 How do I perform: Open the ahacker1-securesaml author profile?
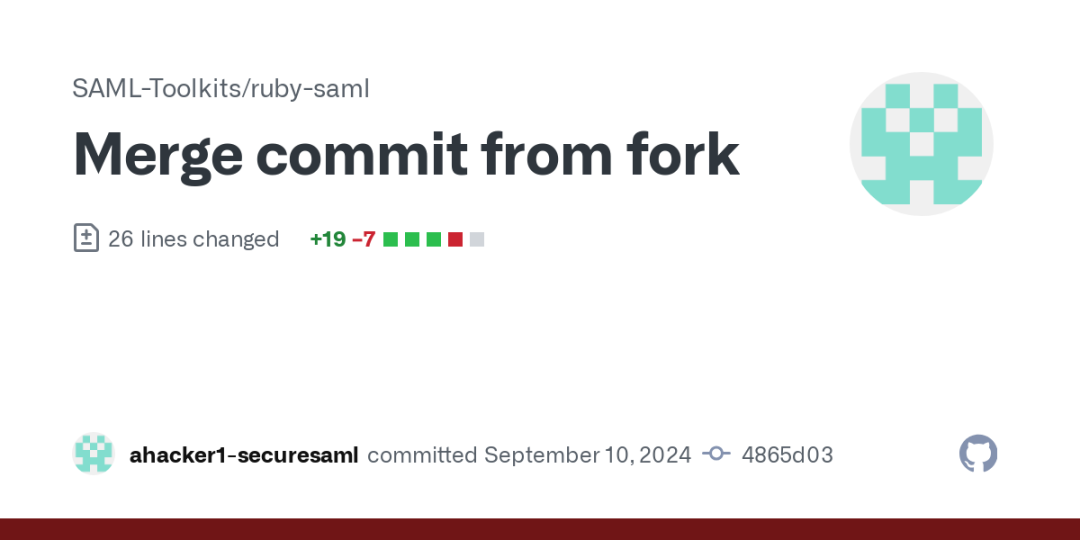[244, 455]
